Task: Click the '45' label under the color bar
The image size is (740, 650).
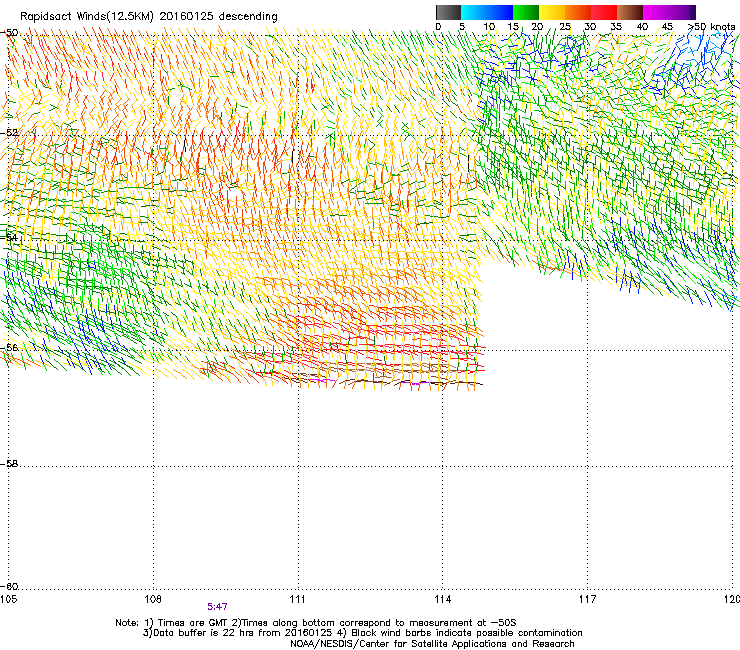Action: tap(667, 27)
